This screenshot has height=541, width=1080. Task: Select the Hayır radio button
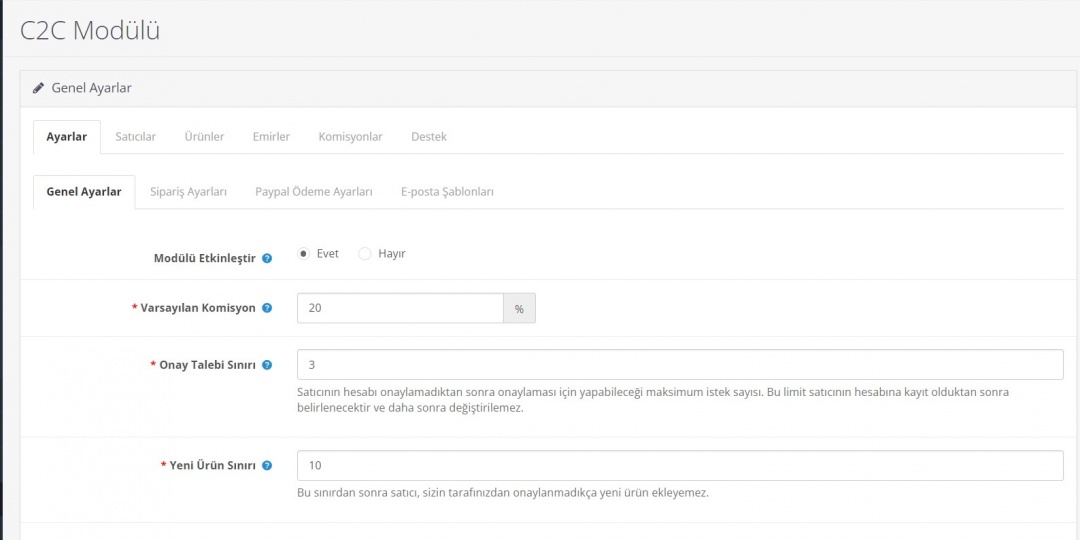tap(365, 254)
